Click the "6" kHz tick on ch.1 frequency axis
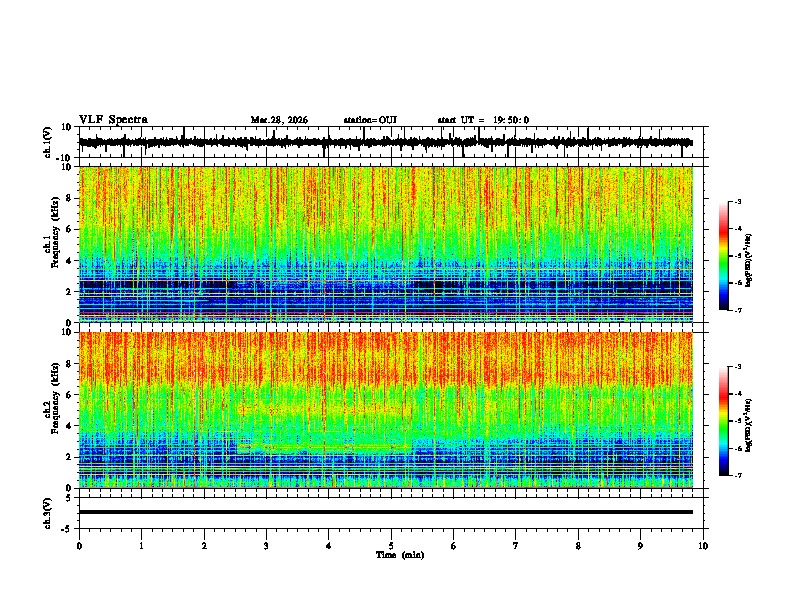This screenshot has width=792, height=612. [70, 229]
